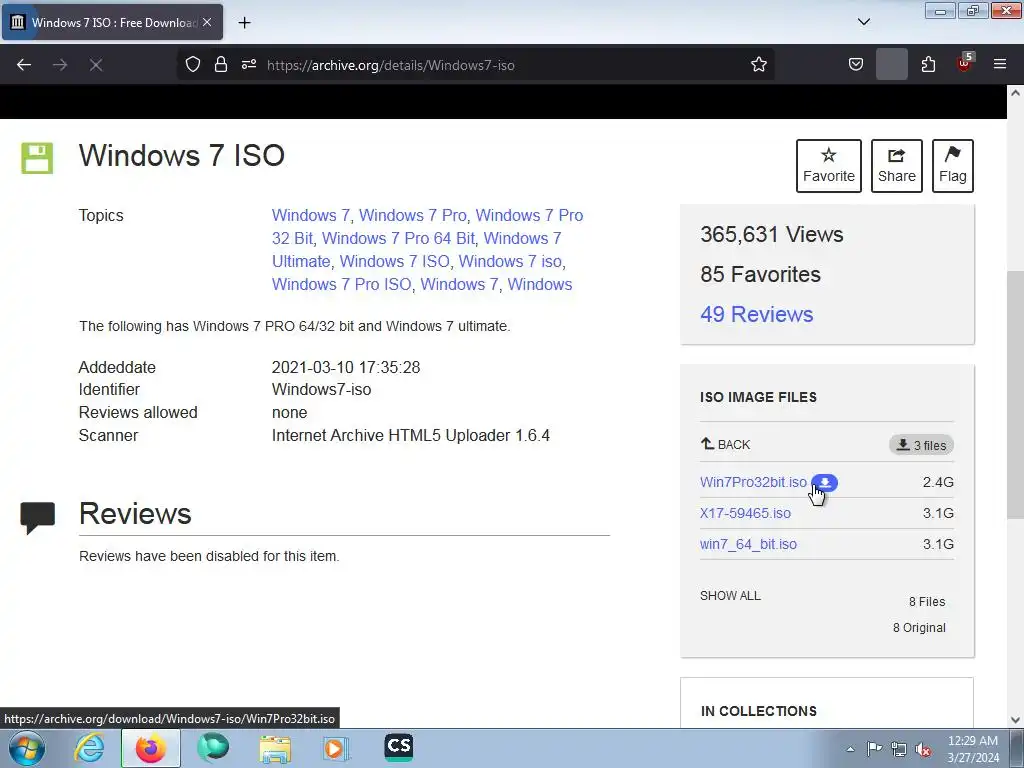Click the scrollbar down arrow
The image size is (1024, 768).
(x=1015, y=720)
